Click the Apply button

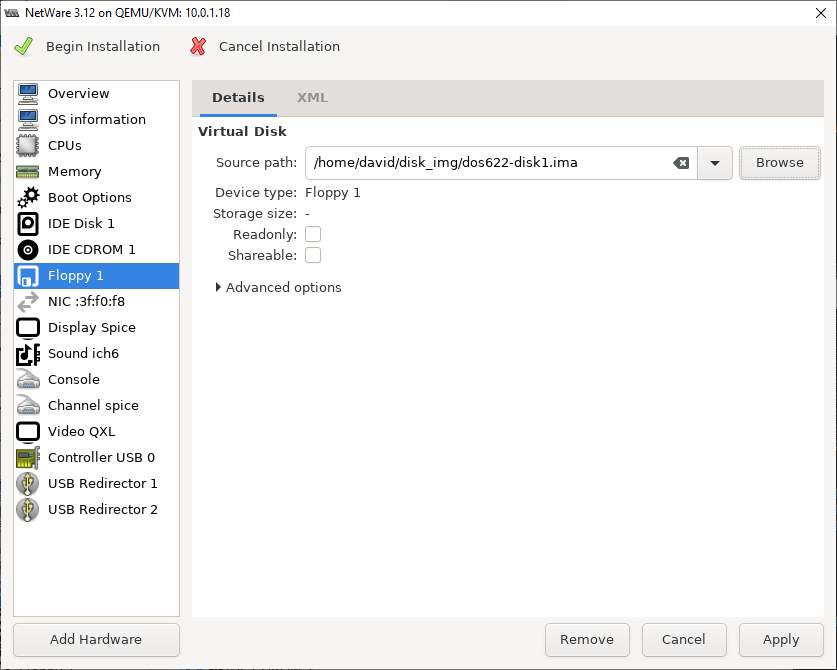tap(781, 640)
